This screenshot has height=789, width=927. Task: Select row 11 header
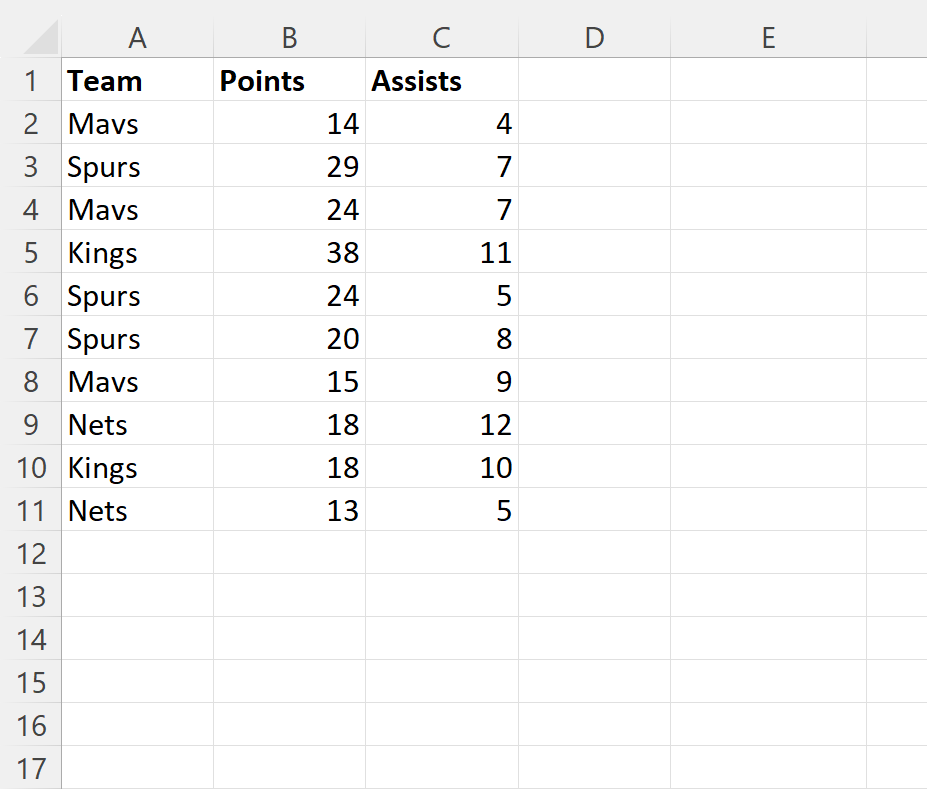coord(31,511)
